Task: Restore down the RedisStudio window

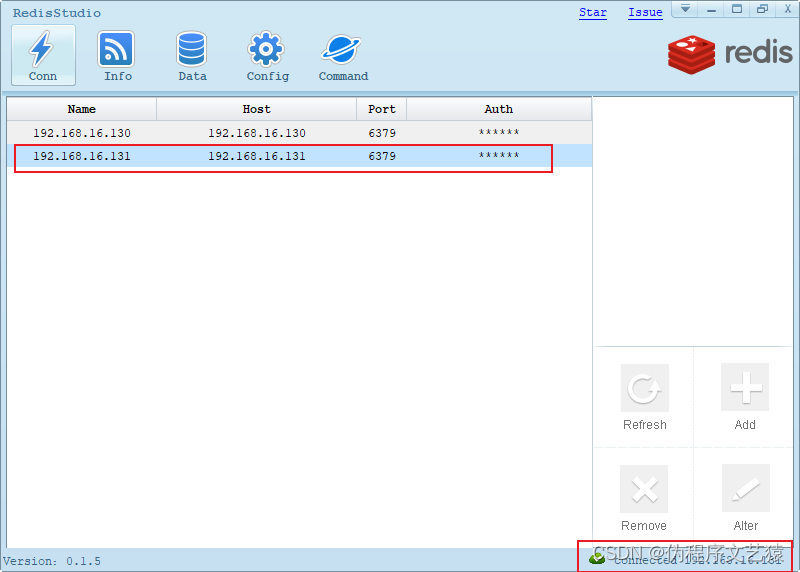Action: coord(762,9)
